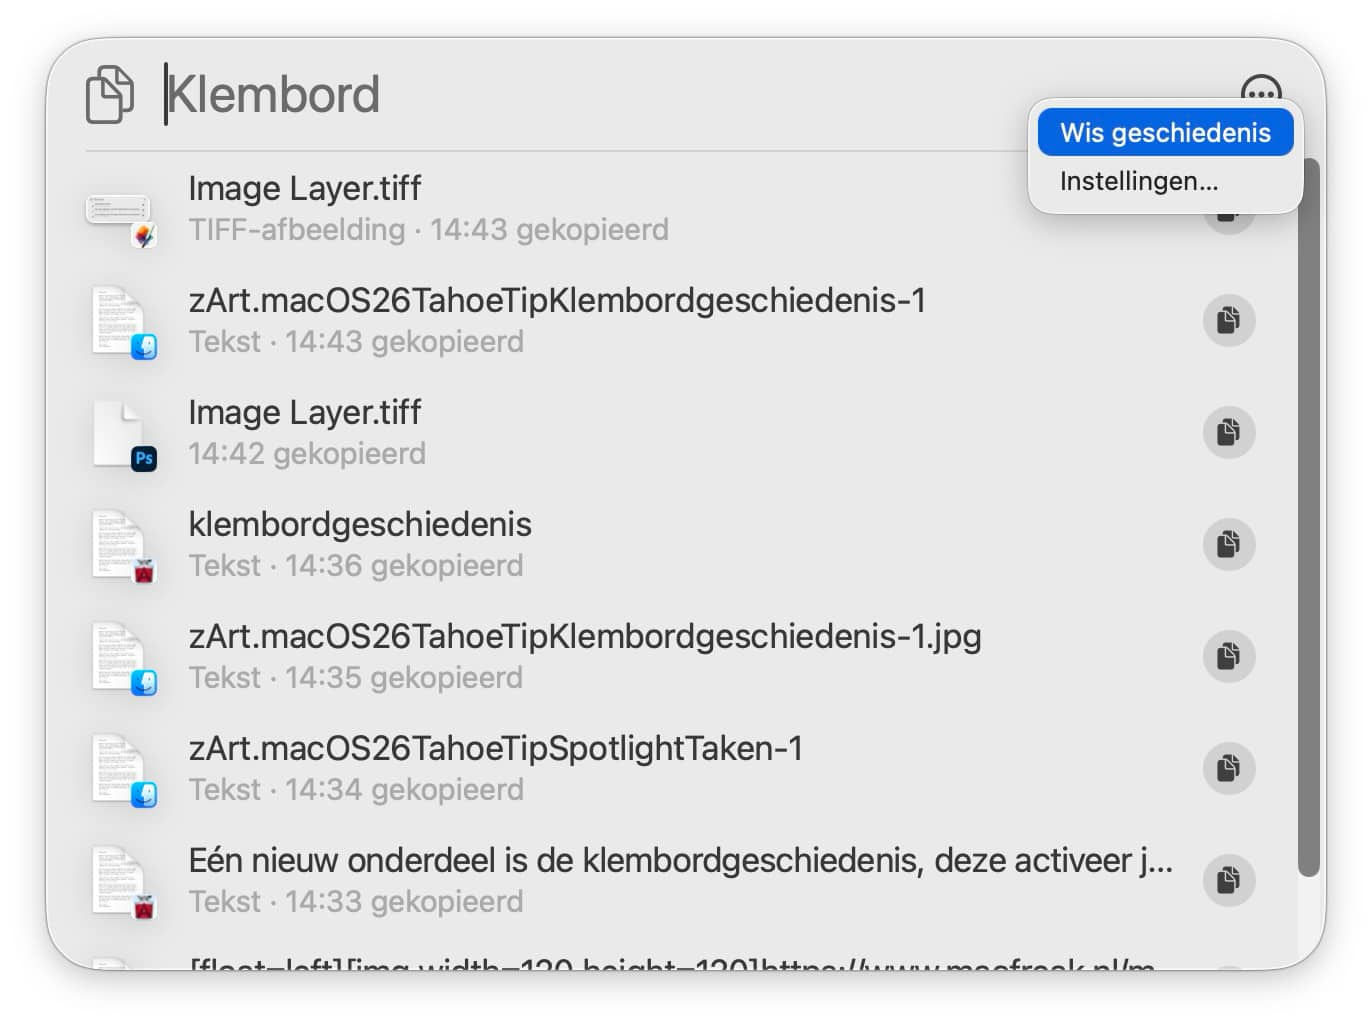Click the Klembord clipboard icon
1372x1024 pixels.
coord(109,95)
